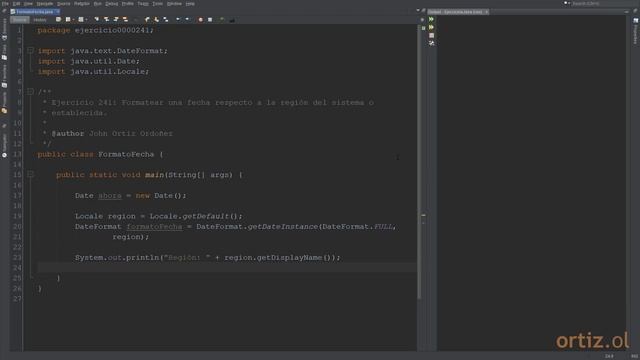Click the Find Selection toolbar icon
This screenshot has width=640, height=360.
pos(96,19)
